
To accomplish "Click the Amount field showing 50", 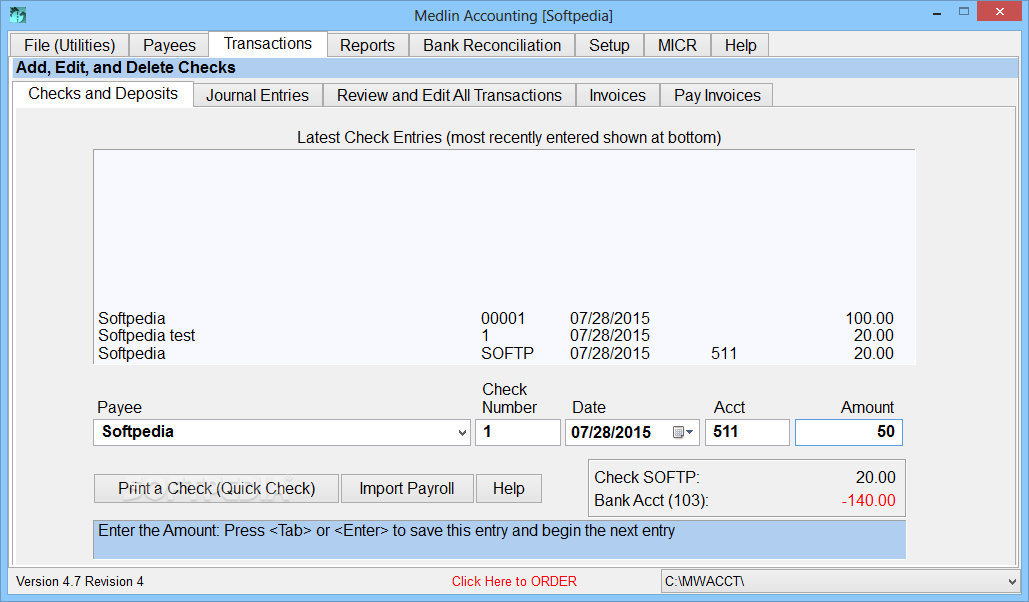I will point(849,432).
